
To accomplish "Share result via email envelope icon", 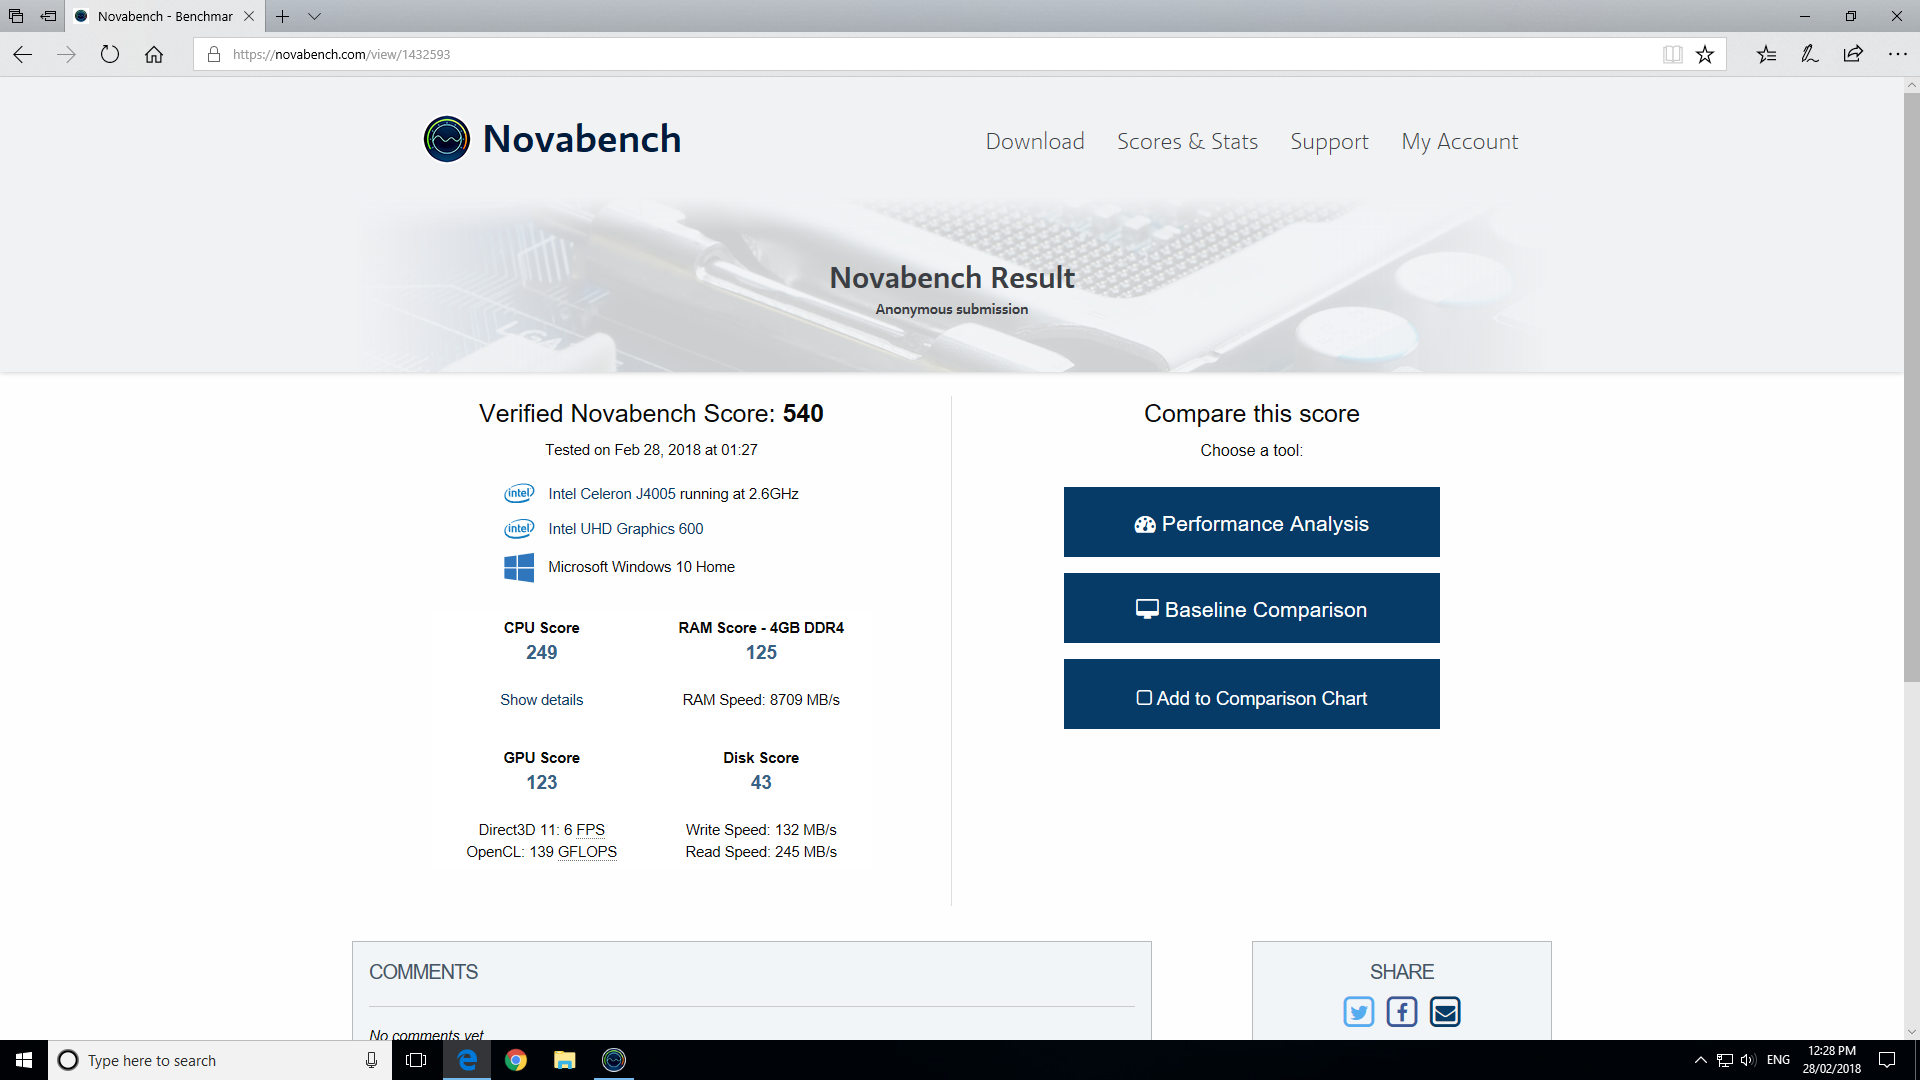I will coord(1445,1012).
